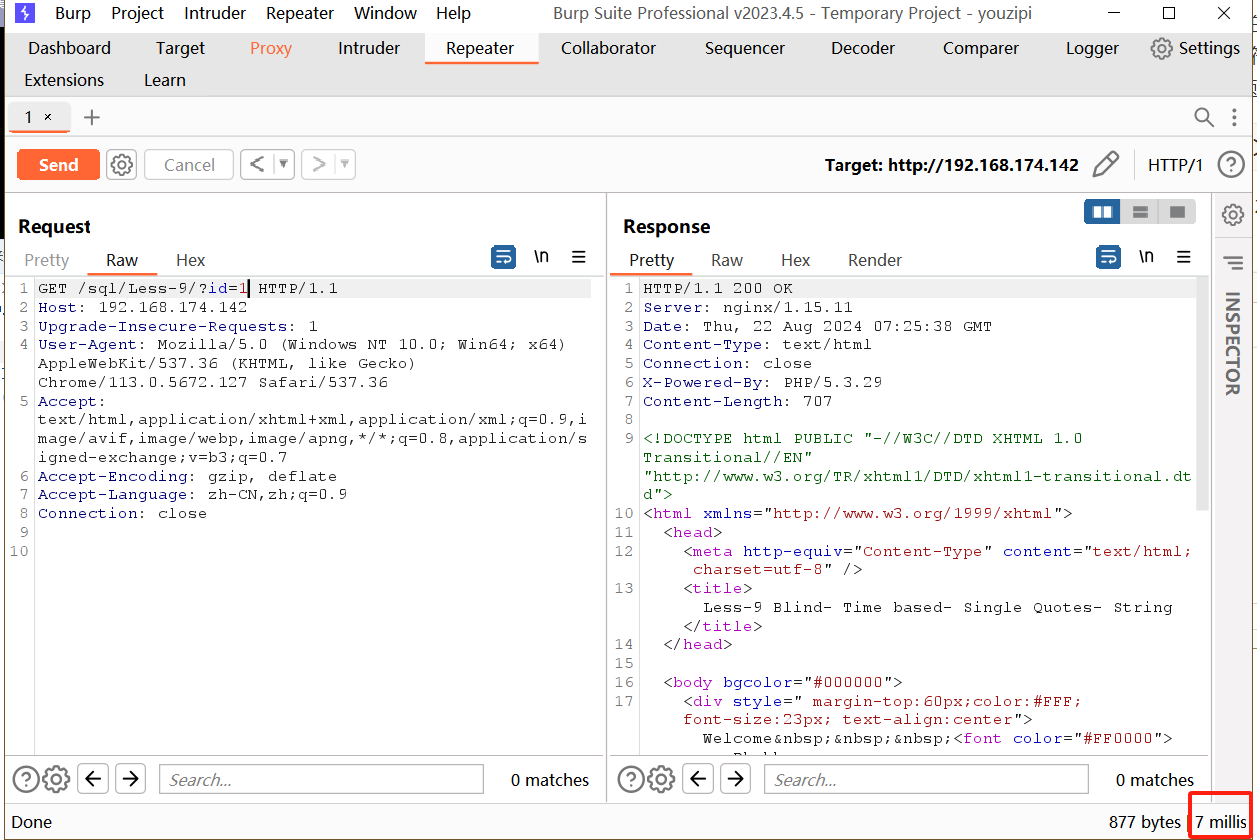1257x840 pixels.
Task: Open response search help question icon
Action: click(630, 779)
